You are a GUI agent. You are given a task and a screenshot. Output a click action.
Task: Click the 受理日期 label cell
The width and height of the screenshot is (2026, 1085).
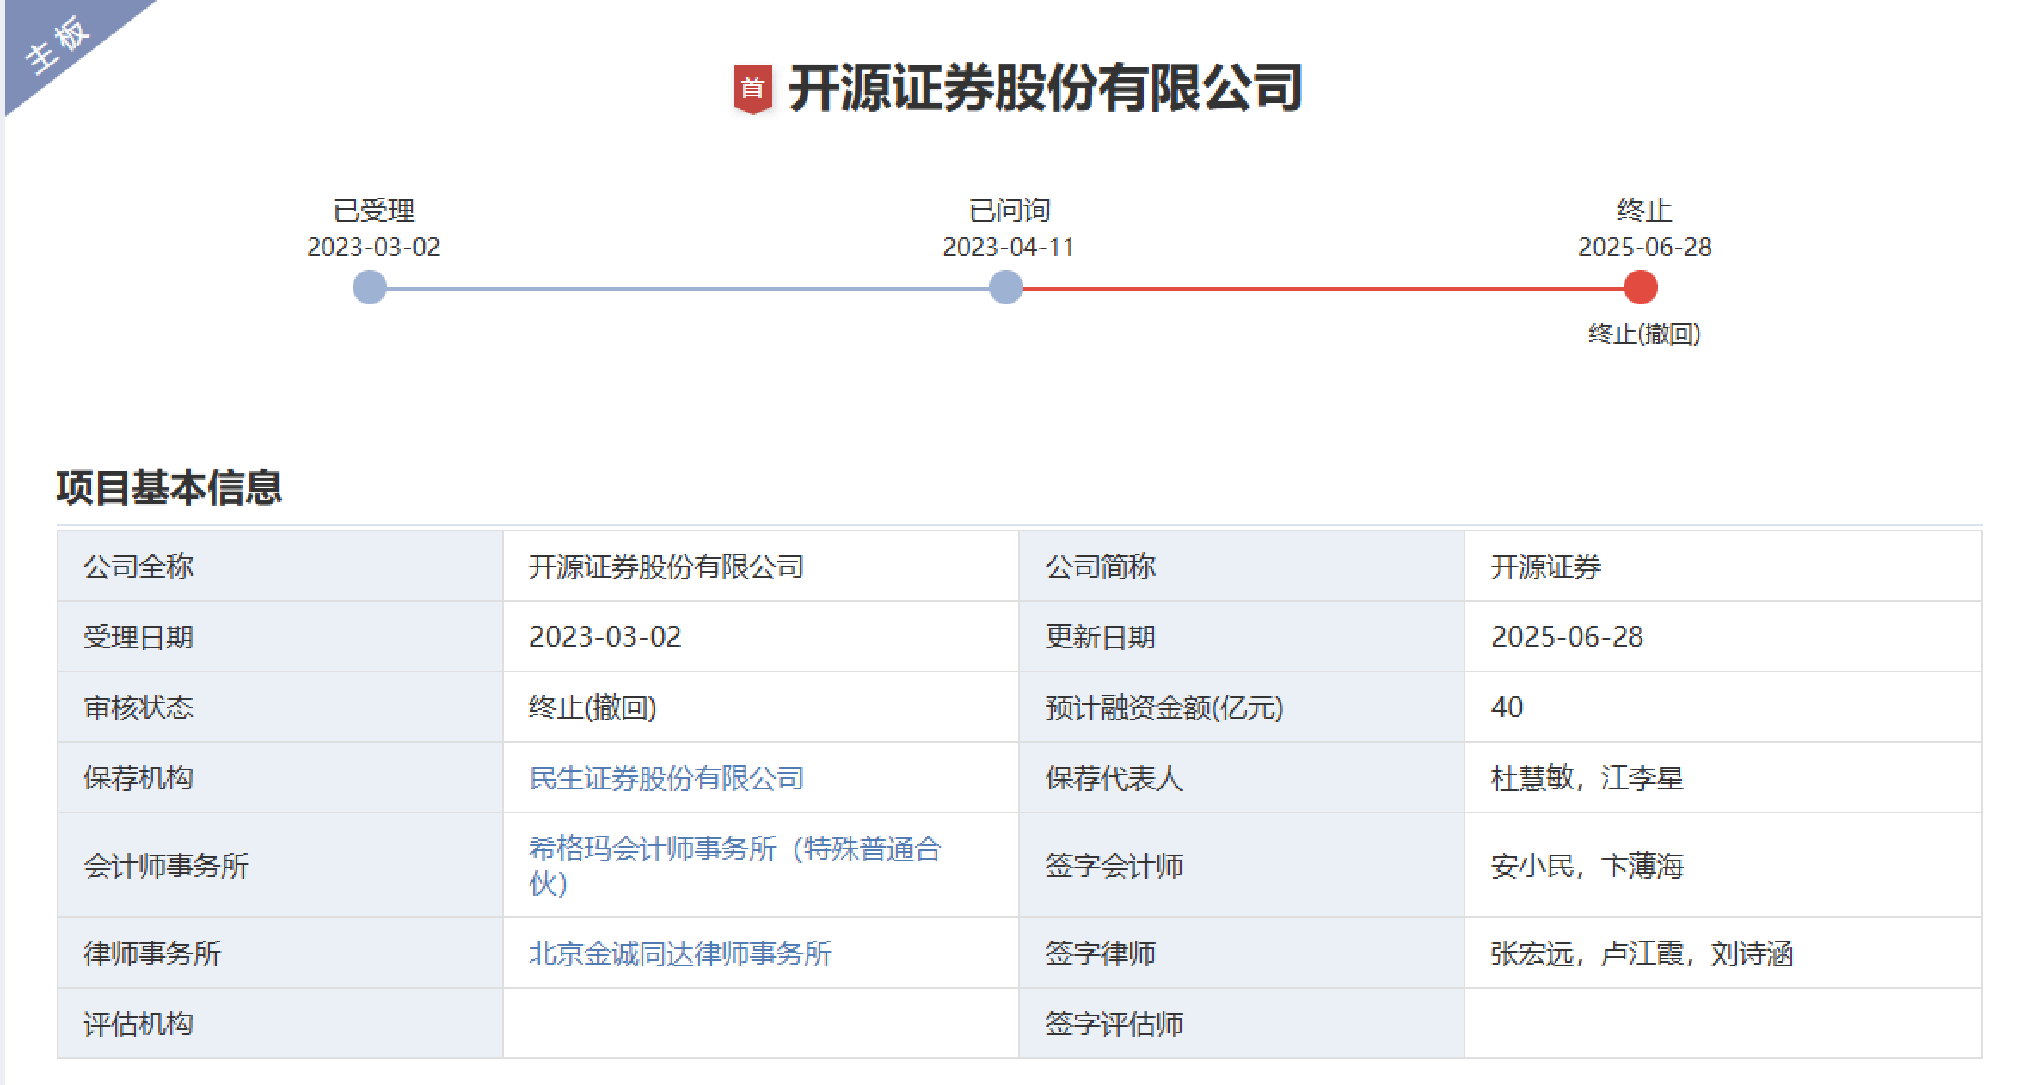click(280, 636)
